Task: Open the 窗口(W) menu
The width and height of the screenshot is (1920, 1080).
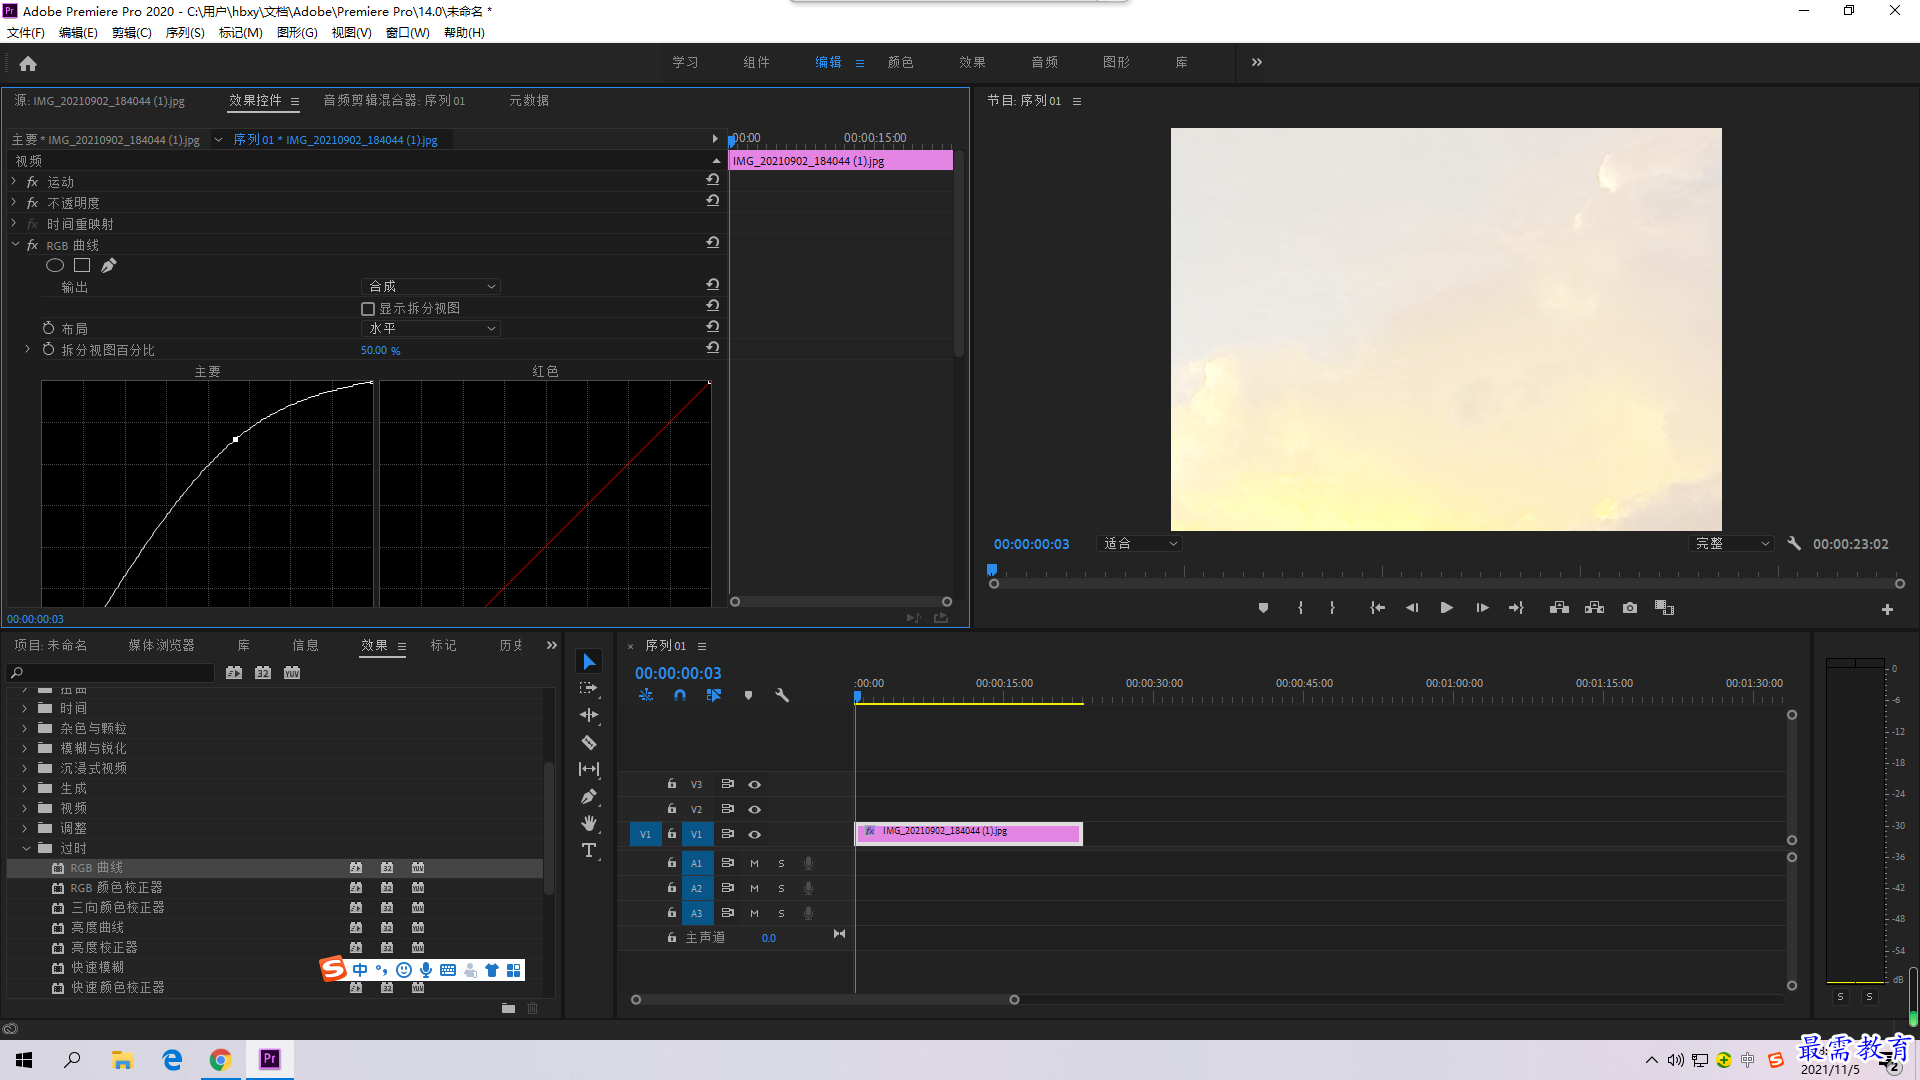Action: click(x=408, y=33)
